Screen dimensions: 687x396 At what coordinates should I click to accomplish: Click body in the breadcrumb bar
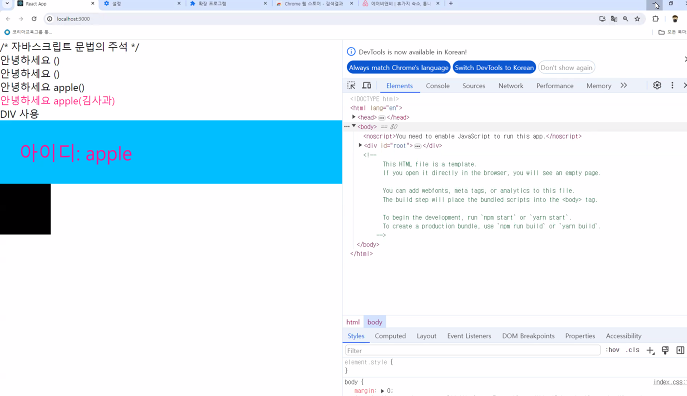tap(375, 322)
